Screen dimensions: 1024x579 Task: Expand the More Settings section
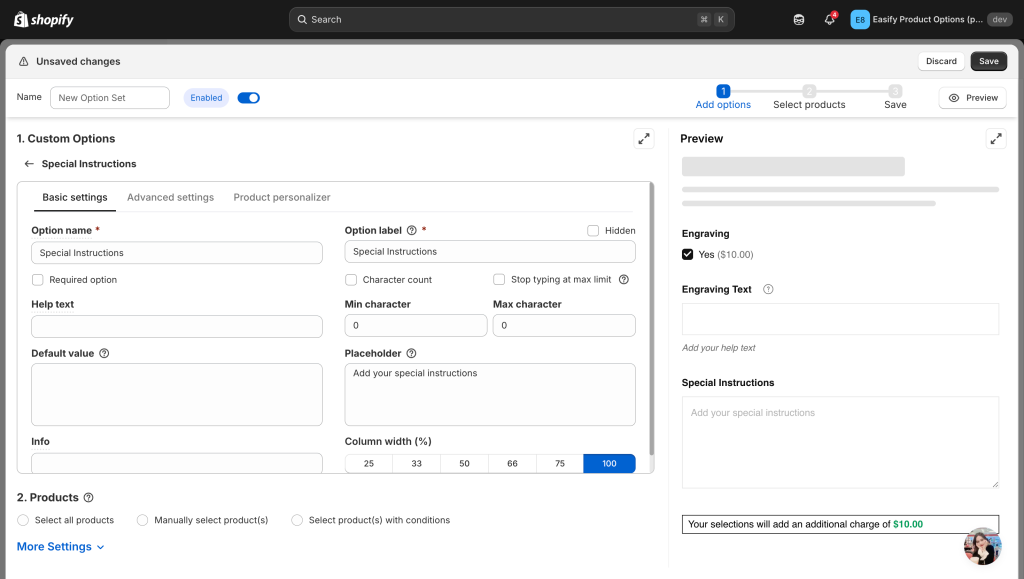(x=61, y=547)
